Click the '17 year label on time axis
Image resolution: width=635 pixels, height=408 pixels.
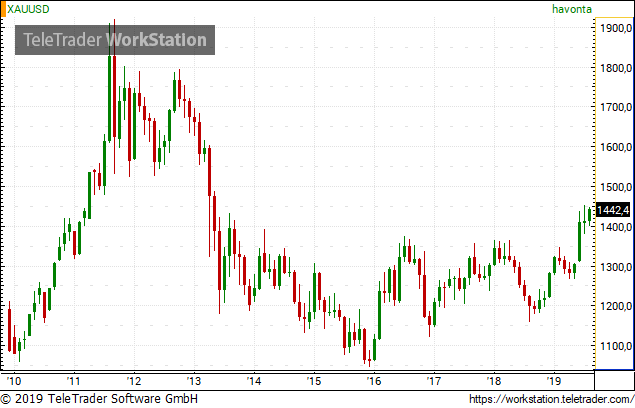click(434, 381)
